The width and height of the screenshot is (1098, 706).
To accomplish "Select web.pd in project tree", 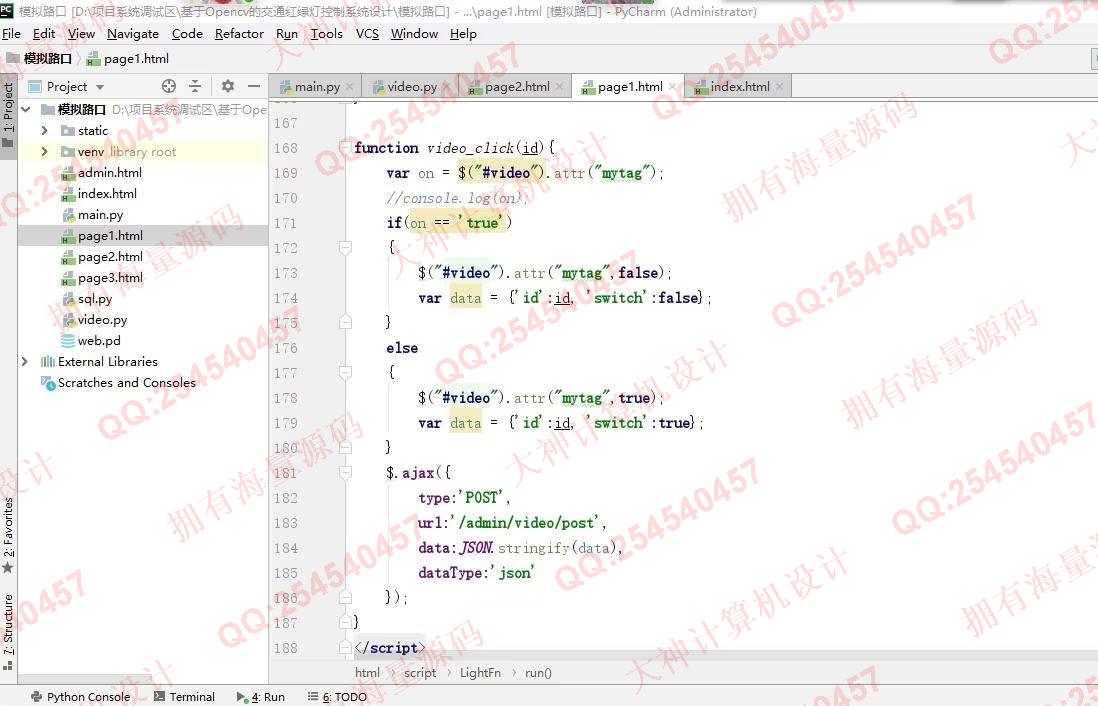I will [x=99, y=341].
